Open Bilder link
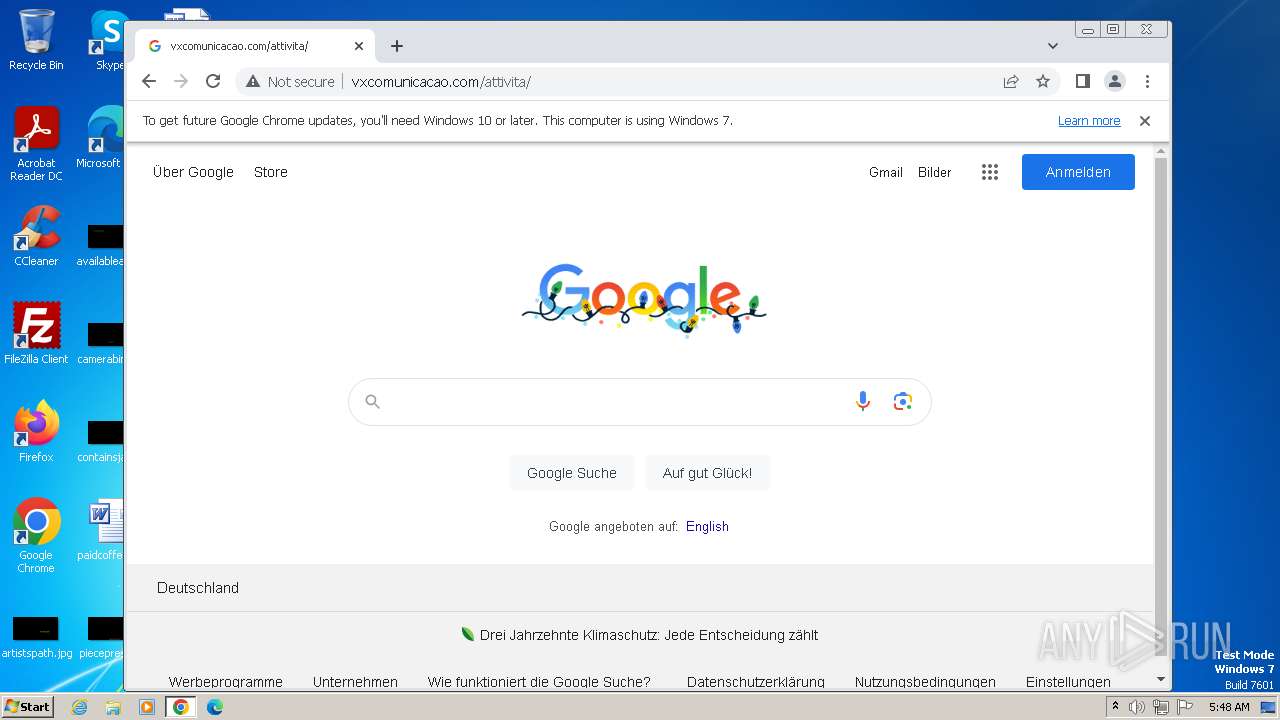 [x=935, y=172]
